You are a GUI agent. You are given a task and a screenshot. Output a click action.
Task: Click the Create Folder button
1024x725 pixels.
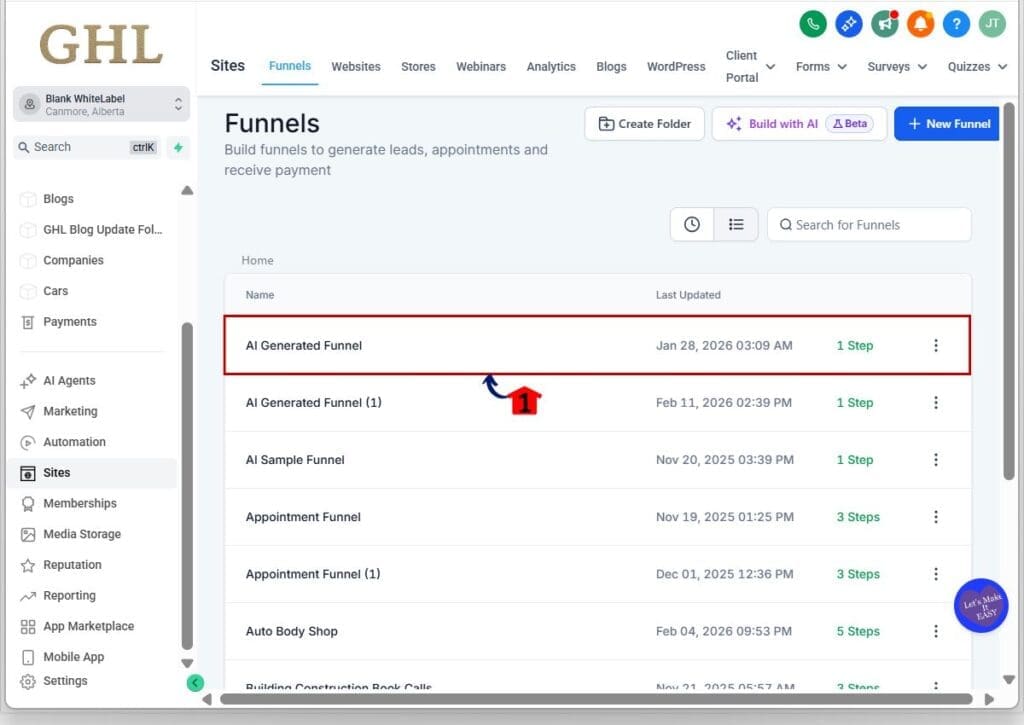click(x=645, y=124)
